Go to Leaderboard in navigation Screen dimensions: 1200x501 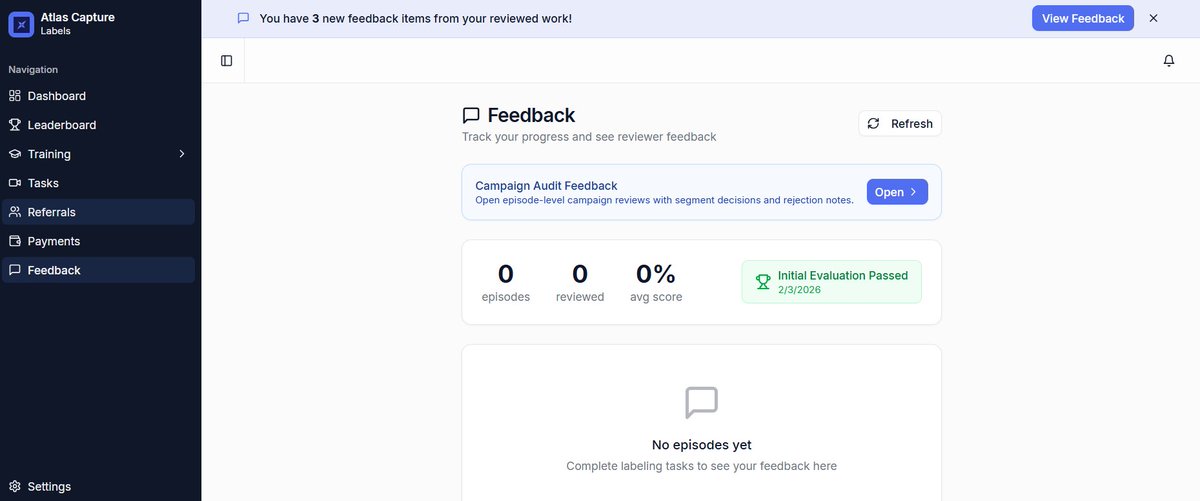(x=98, y=125)
